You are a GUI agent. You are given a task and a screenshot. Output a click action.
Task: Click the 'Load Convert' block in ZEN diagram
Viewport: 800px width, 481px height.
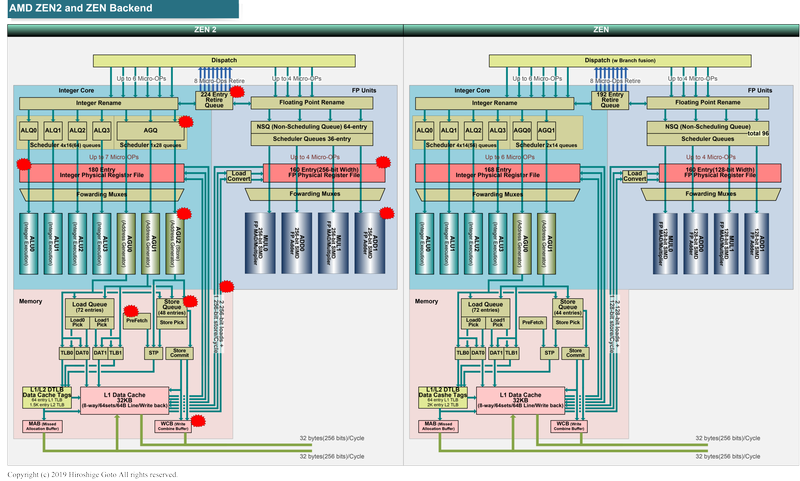click(635, 176)
